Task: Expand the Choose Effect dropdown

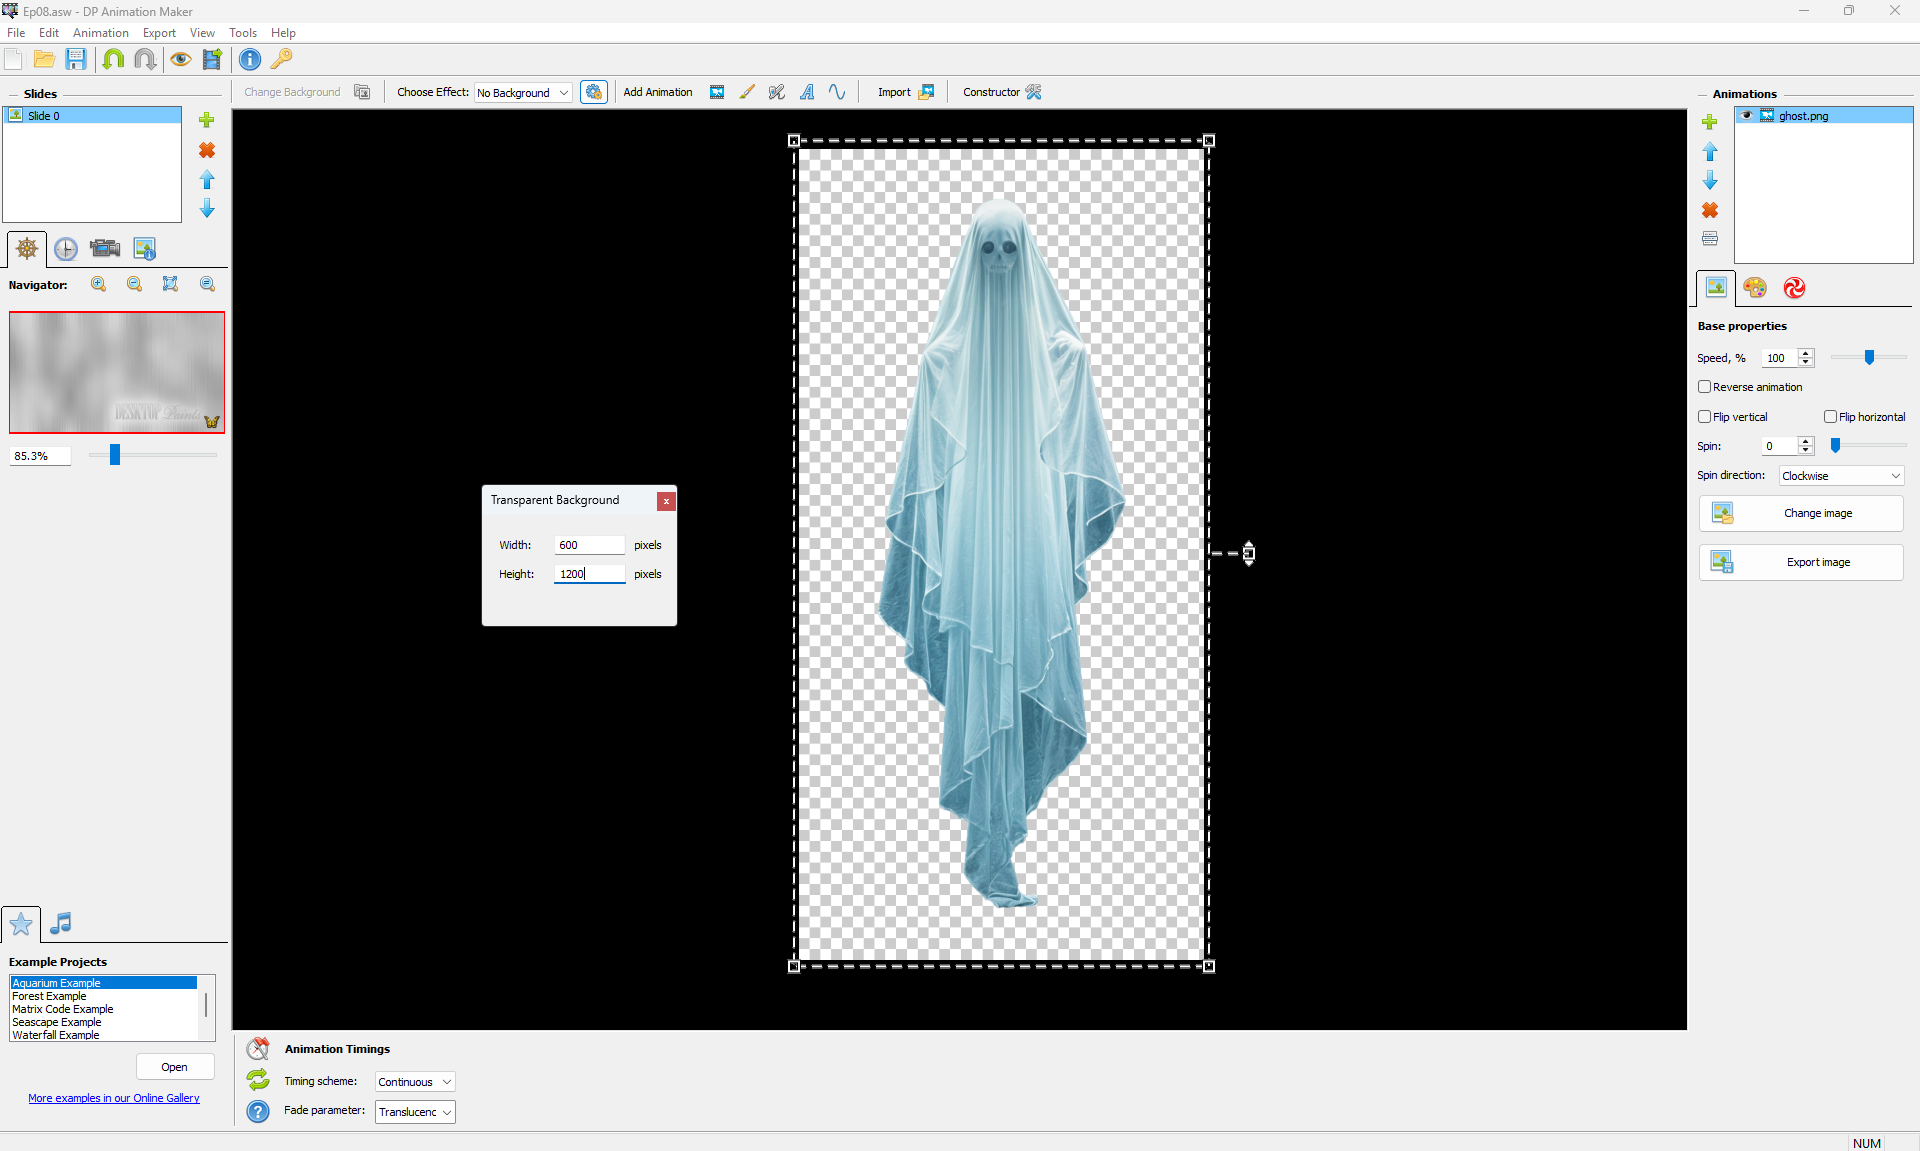Action: tap(523, 93)
